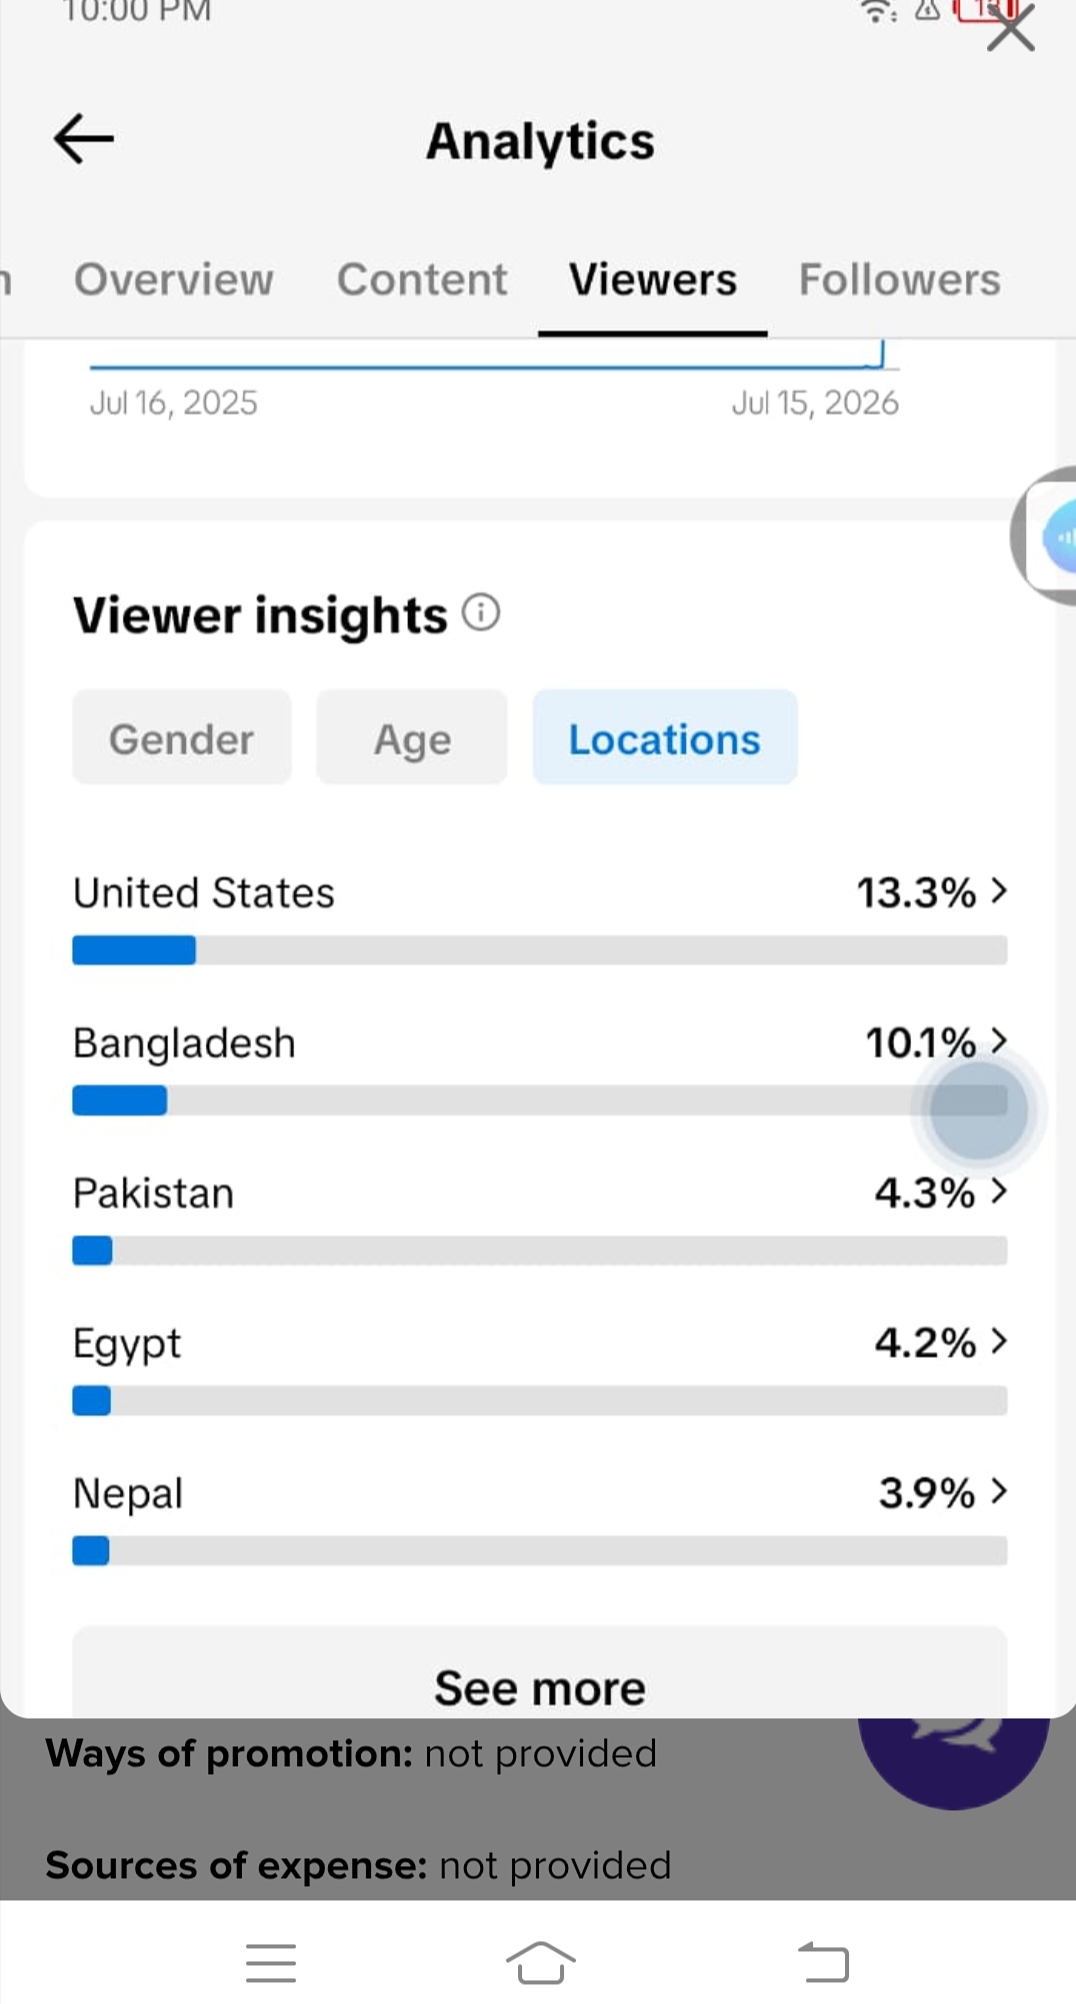The width and height of the screenshot is (1076, 2004).
Task: Tap the Android recent apps menu icon
Action: 271,1962
